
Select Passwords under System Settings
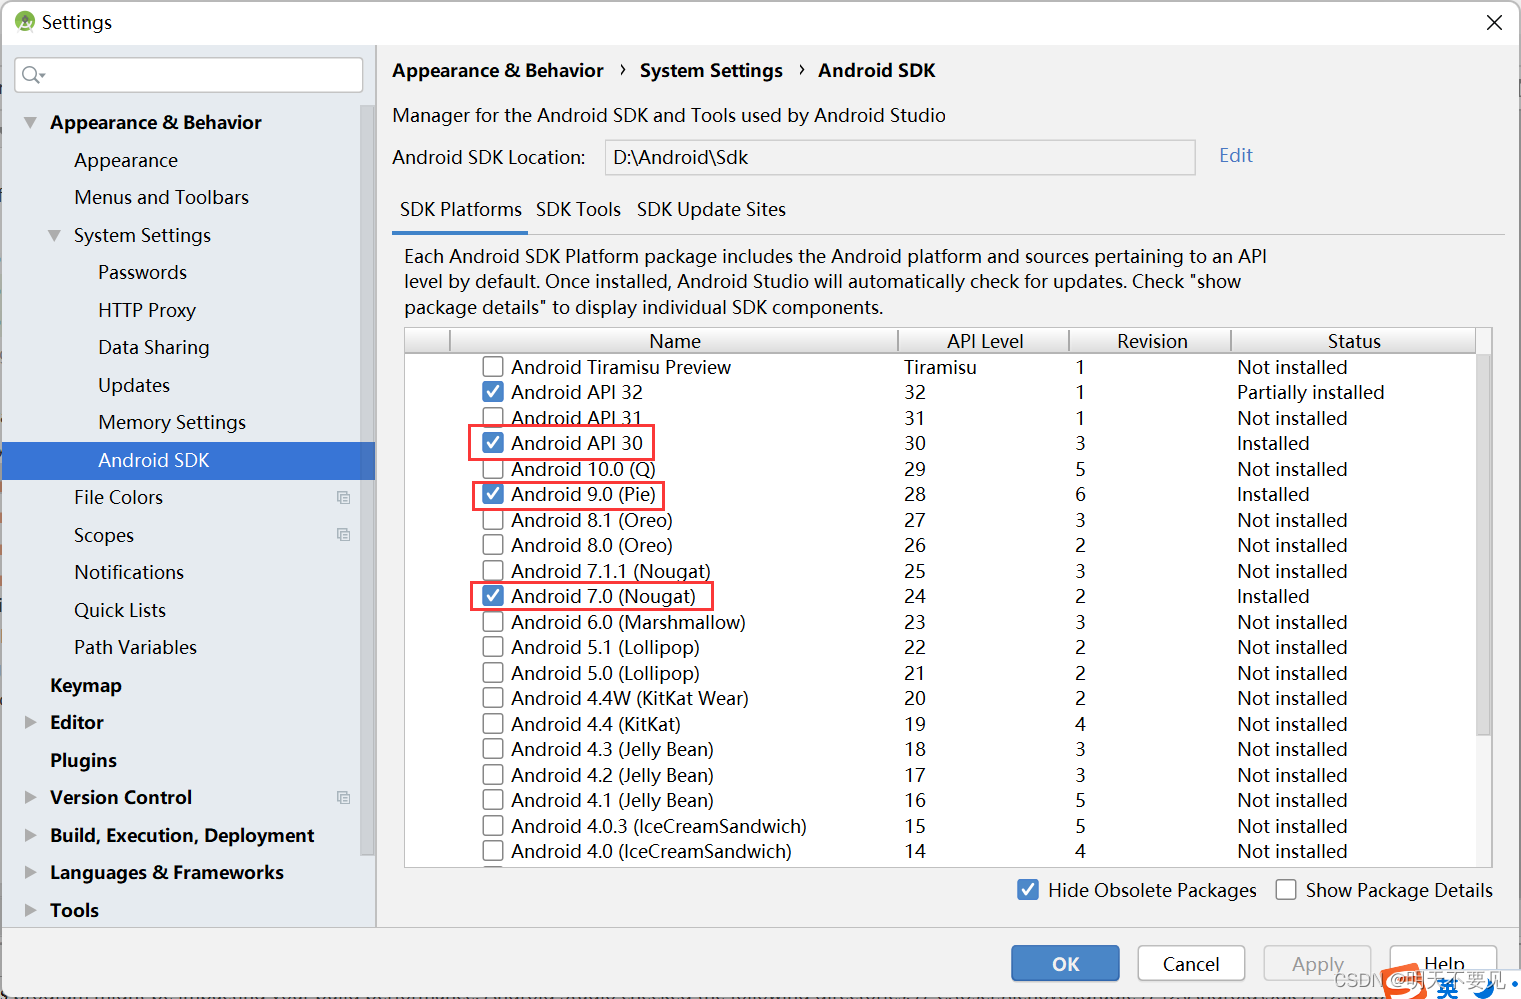[142, 272]
